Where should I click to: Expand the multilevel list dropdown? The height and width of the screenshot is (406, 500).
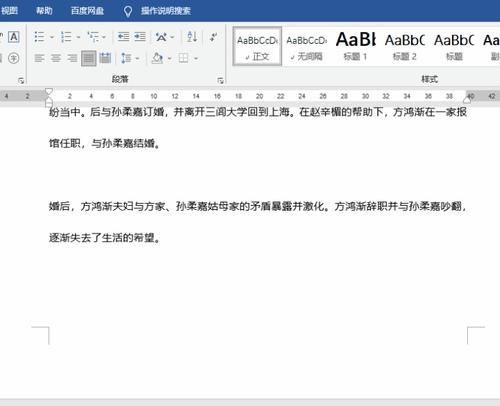[104, 37]
